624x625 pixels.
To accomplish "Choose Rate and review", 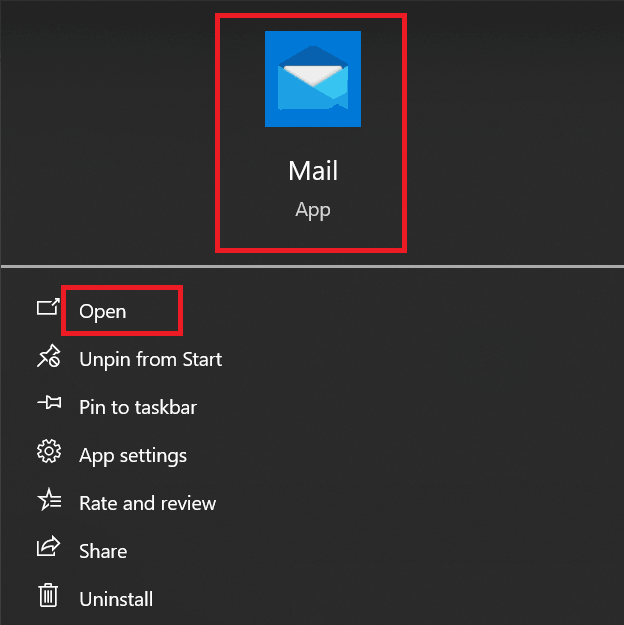I will click(148, 503).
